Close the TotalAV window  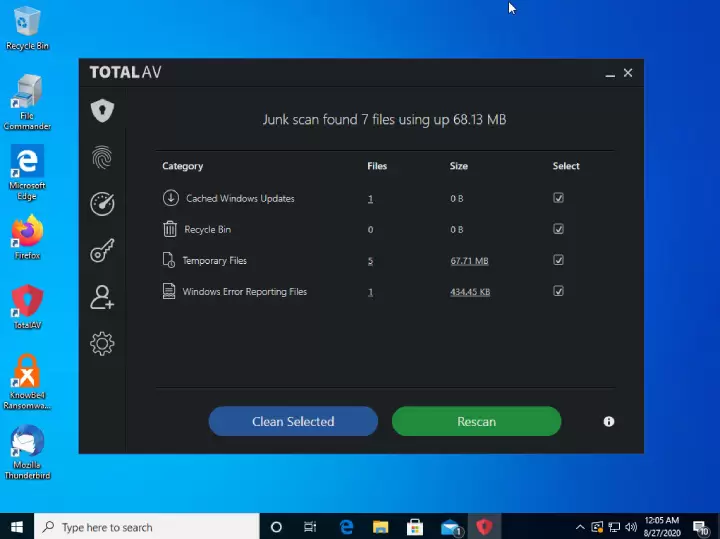click(628, 73)
